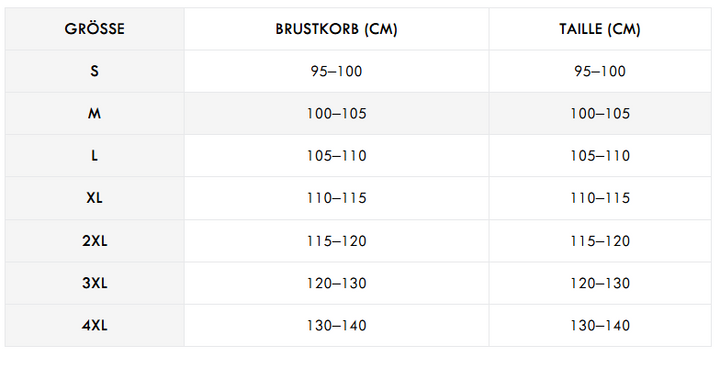Click waist measurement 130–140
The image size is (720, 368).
coord(600,325)
